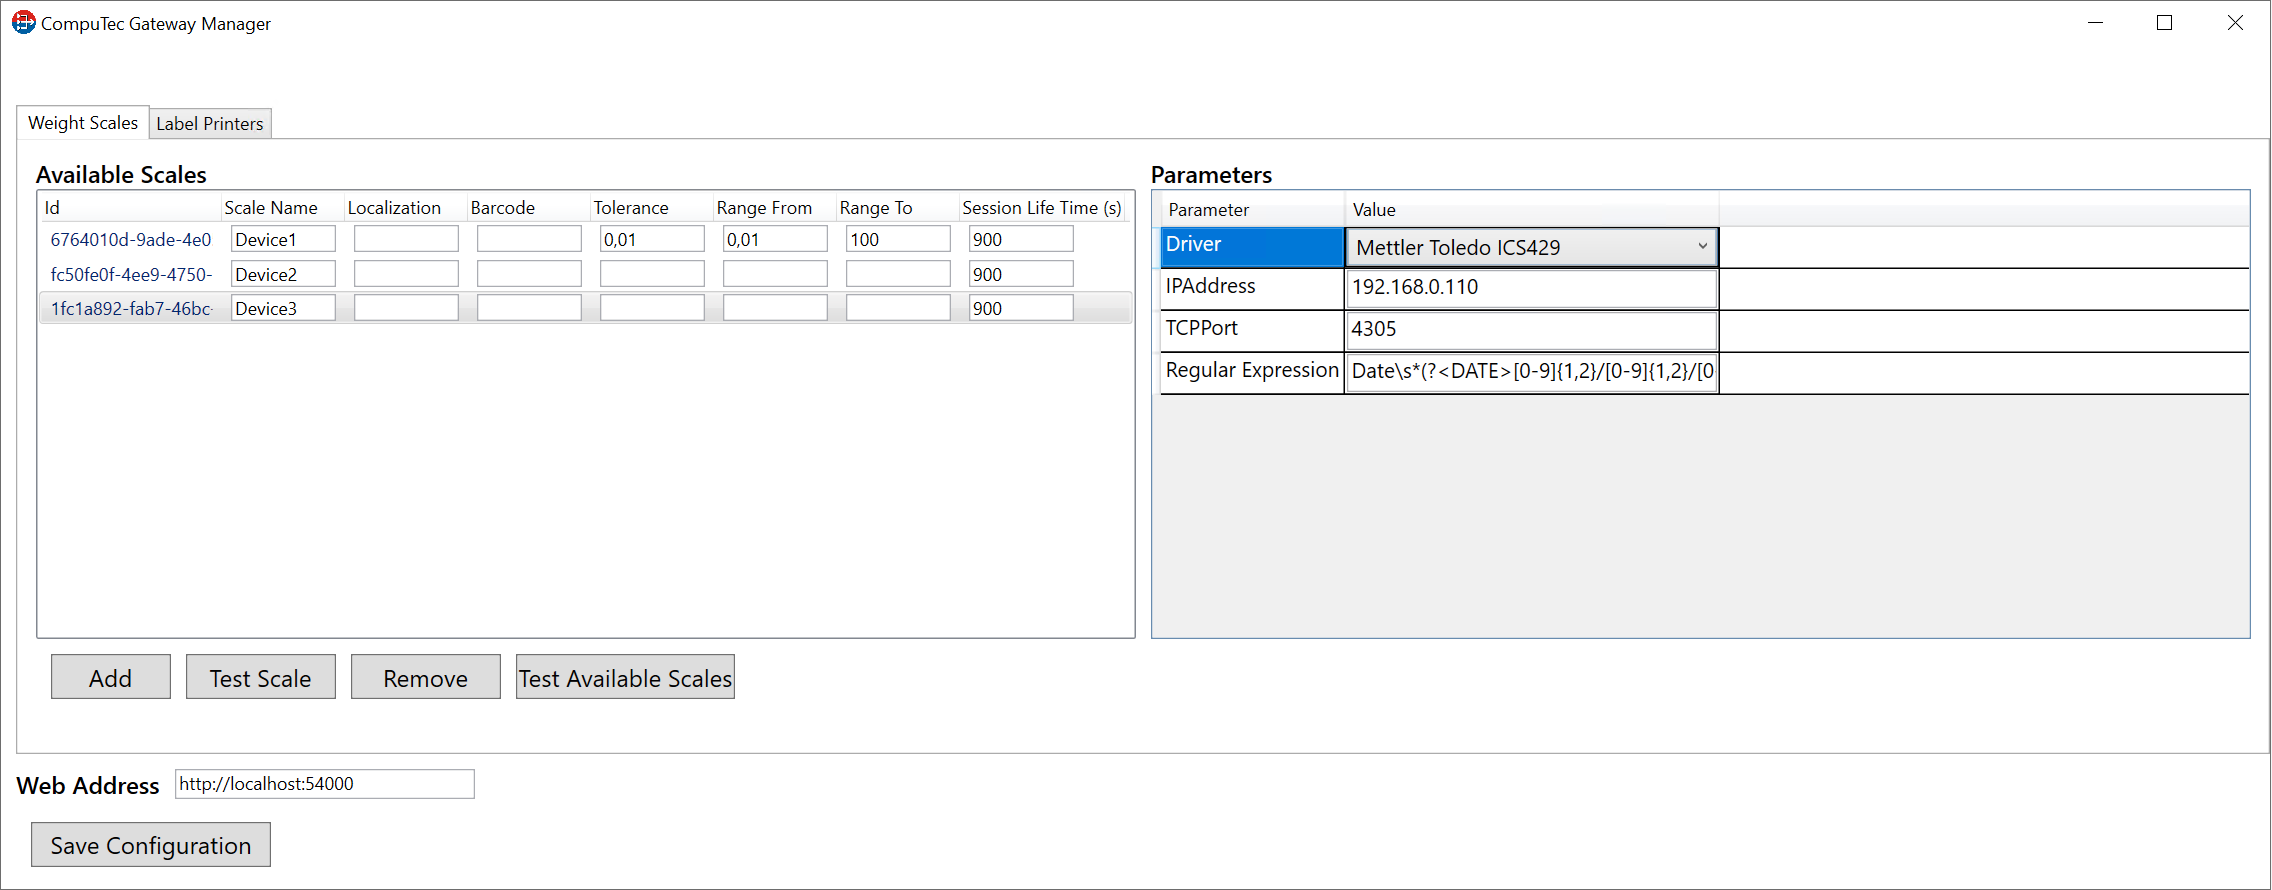
Task: Switch to the Label Printers tab
Action: (x=210, y=124)
